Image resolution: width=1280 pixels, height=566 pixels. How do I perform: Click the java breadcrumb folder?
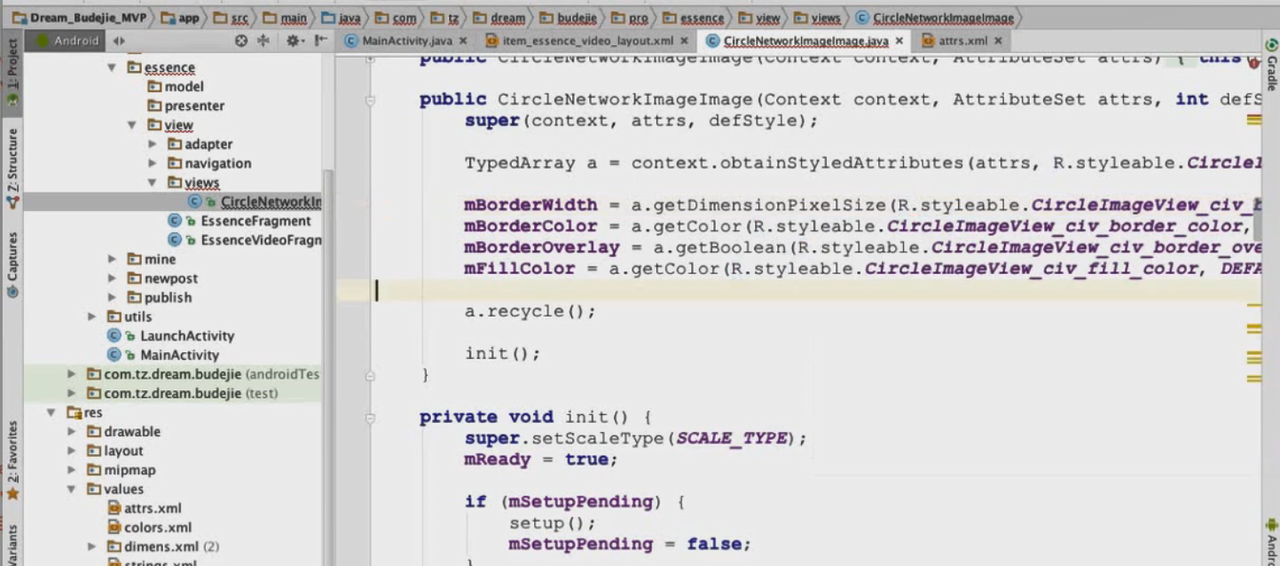coord(340,17)
